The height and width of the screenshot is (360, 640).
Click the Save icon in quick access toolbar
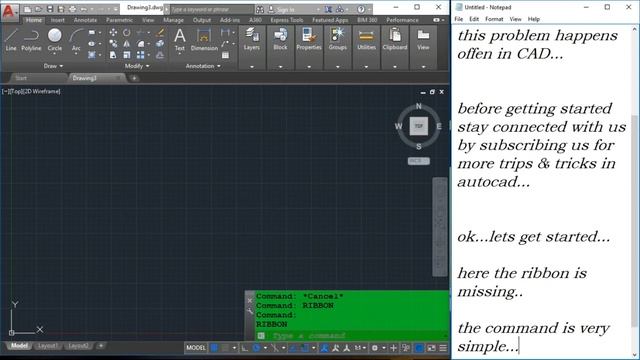pyautogui.click(x=50, y=9)
